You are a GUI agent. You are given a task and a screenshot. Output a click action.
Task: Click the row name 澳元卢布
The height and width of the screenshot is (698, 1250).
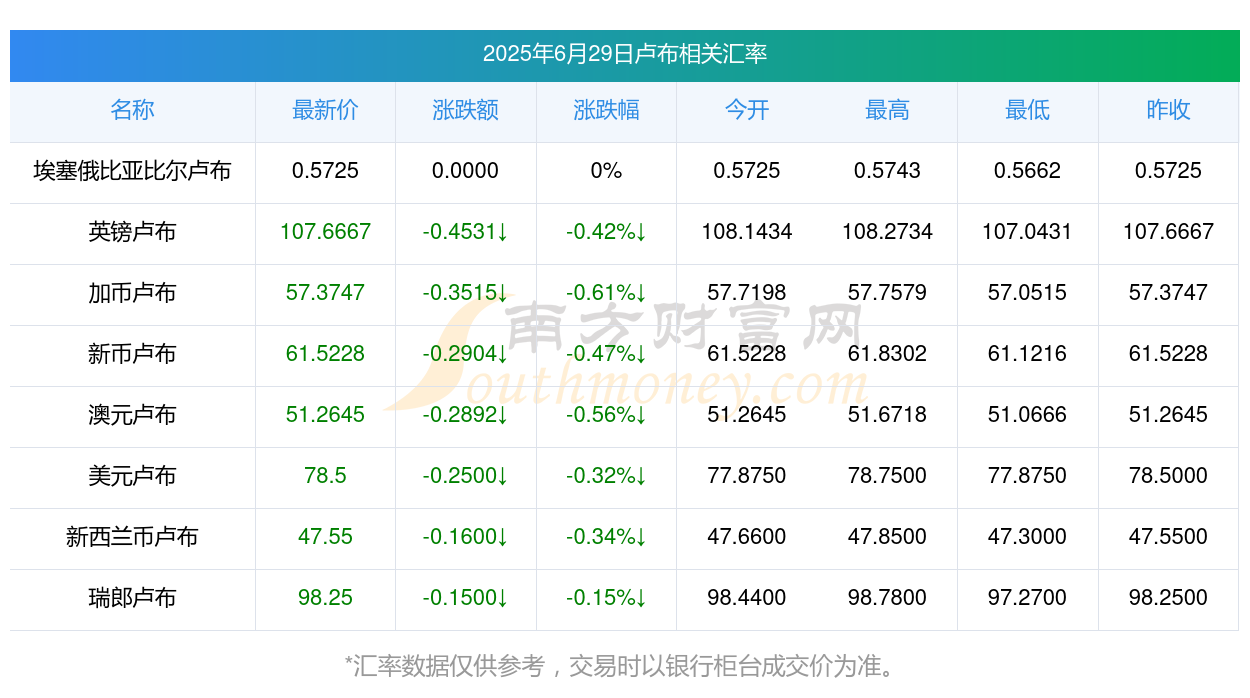tap(132, 415)
